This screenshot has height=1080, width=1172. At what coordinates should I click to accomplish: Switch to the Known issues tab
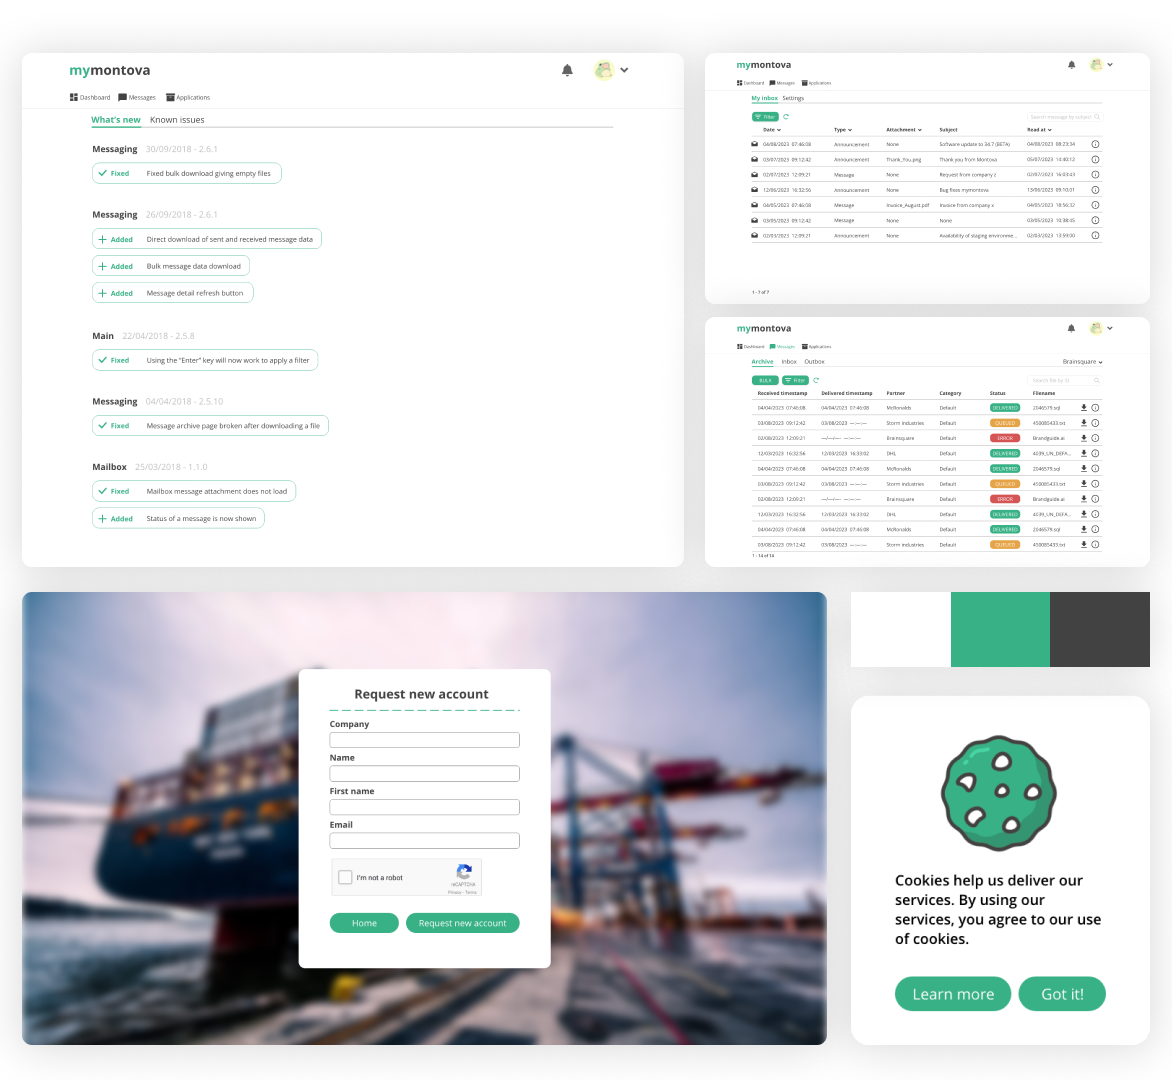[x=177, y=120]
